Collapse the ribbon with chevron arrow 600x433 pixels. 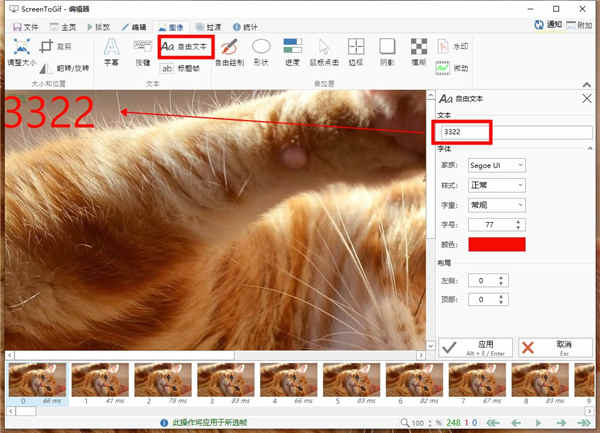click(x=587, y=85)
